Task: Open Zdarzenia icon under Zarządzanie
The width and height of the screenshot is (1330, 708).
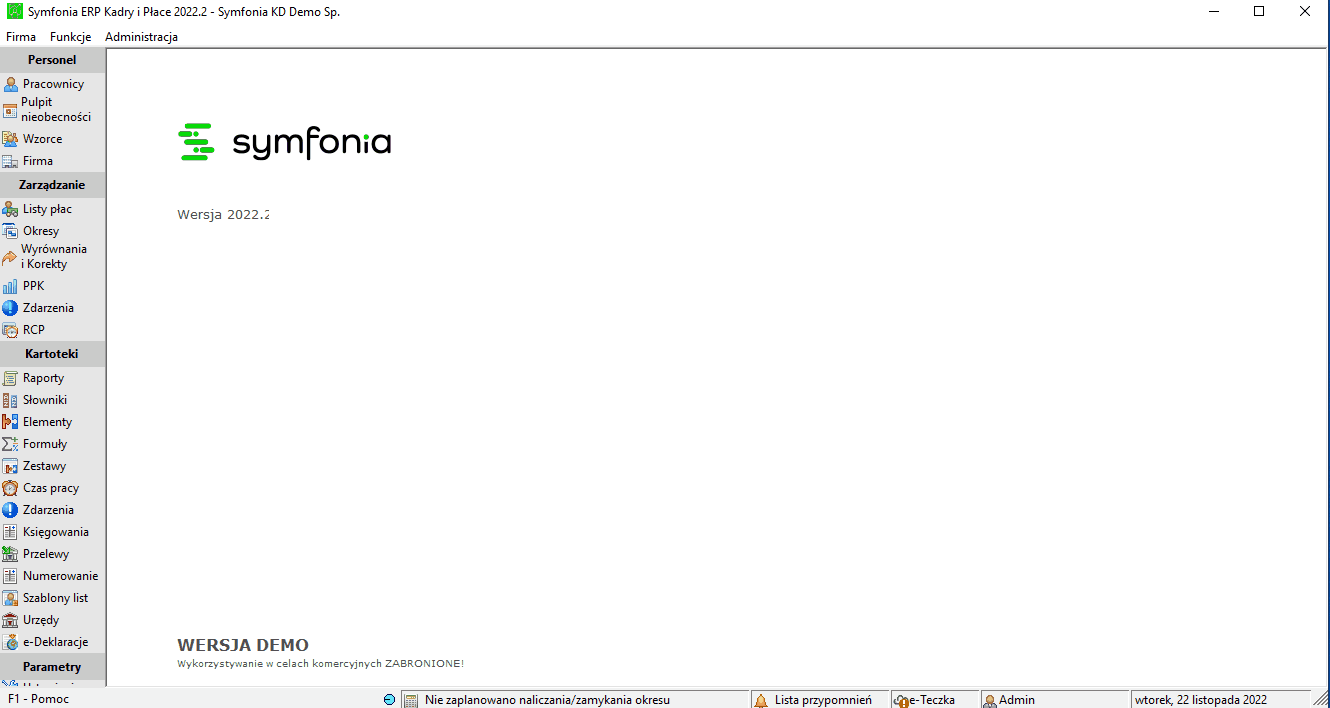Action: pos(11,308)
